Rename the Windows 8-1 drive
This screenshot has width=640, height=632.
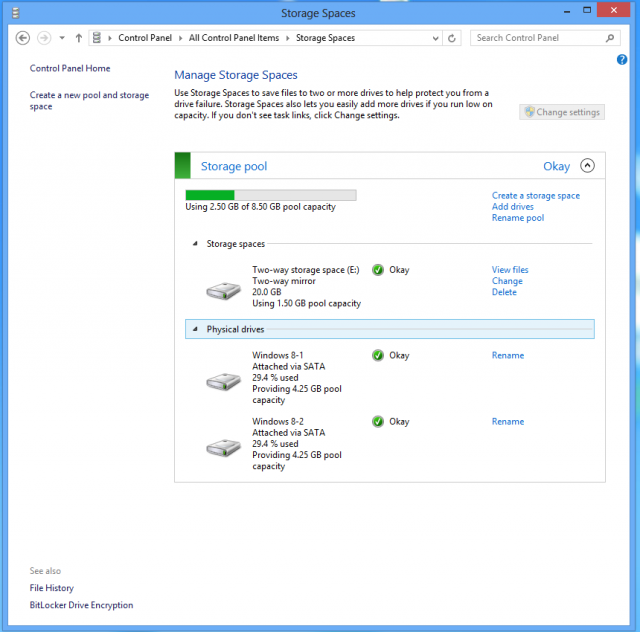508,355
